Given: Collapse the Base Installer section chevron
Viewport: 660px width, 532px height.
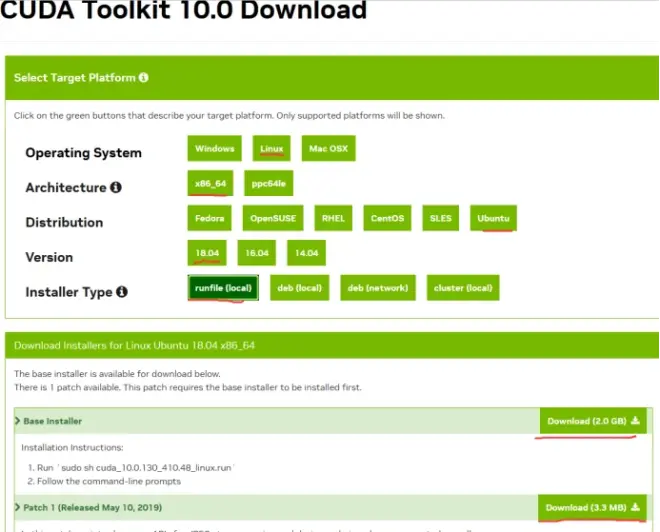Looking at the screenshot, I should click(x=17, y=421).
